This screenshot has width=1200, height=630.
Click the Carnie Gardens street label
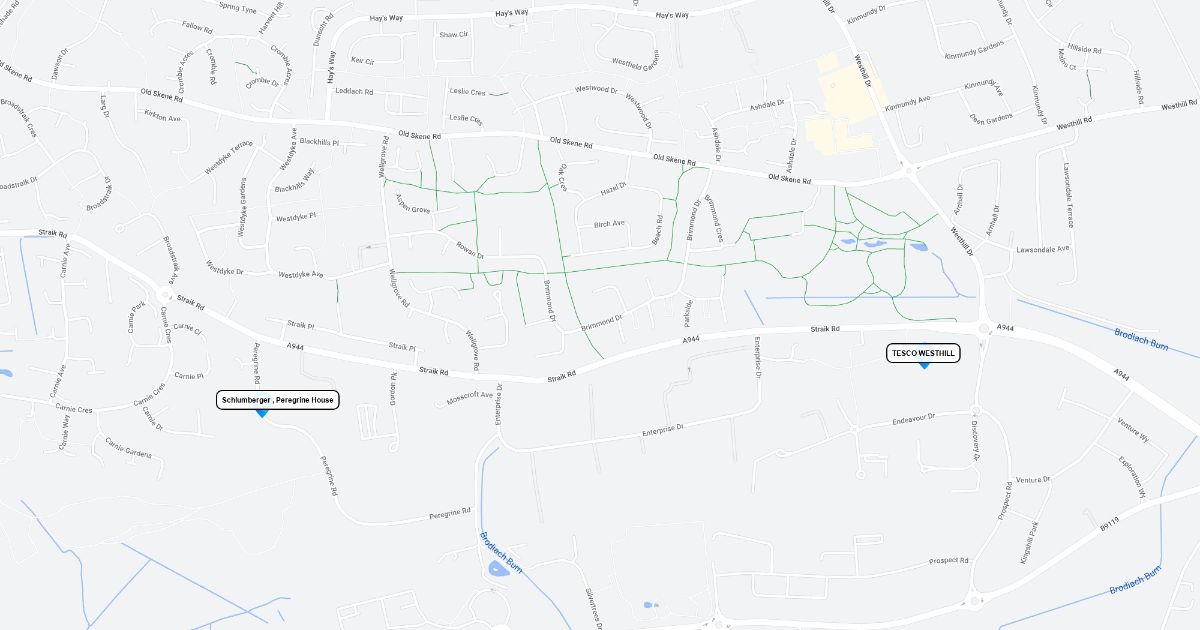pos(129,448)
